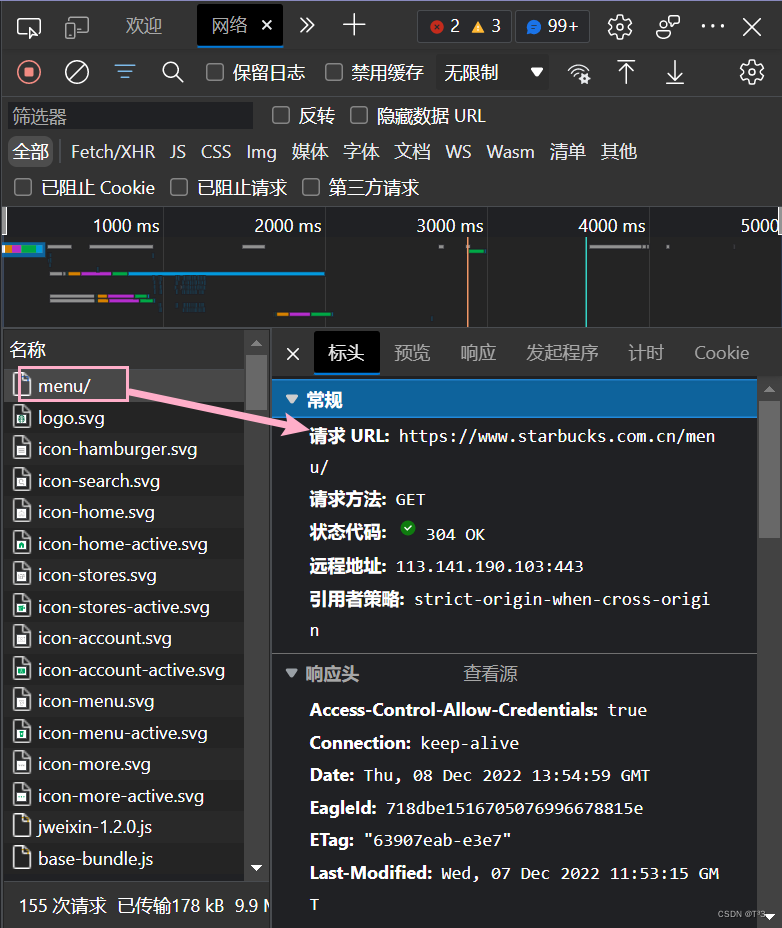Click the feedback people icon
Image resolution: width=782 pixels, height=928 pixels.
pyautogui.click(x=667, y=27)
